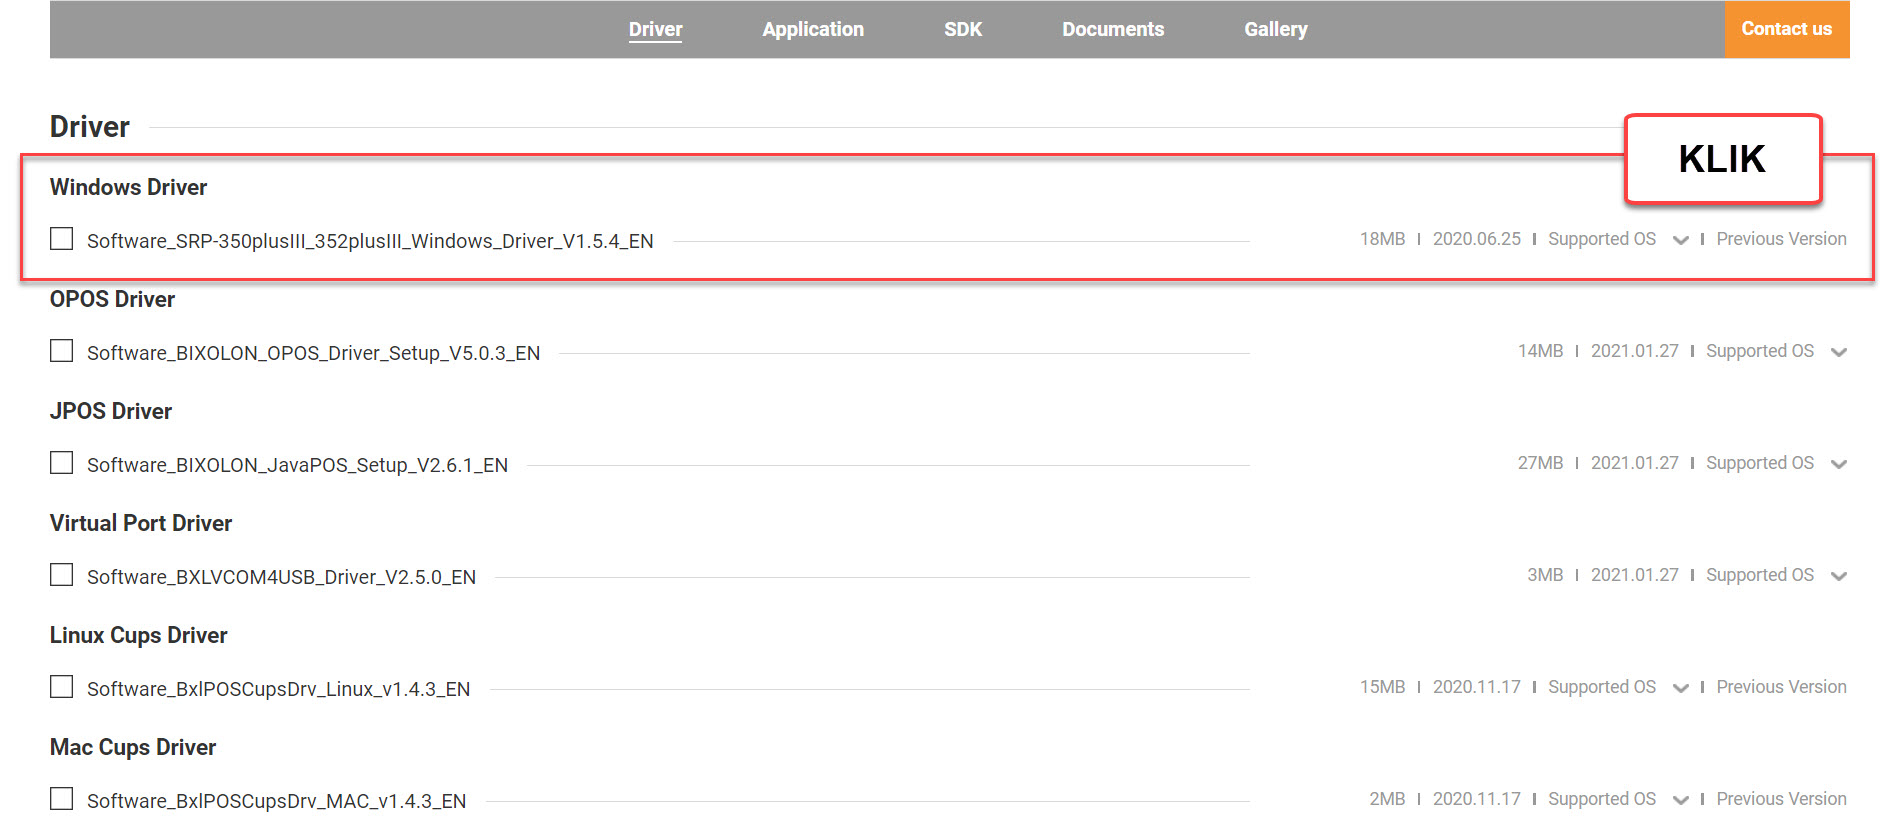Viewport: 1887px width, 834px height.
Task: Check the BIXOLON JavaPOS Setup checkbox
Action: (62, 463)
